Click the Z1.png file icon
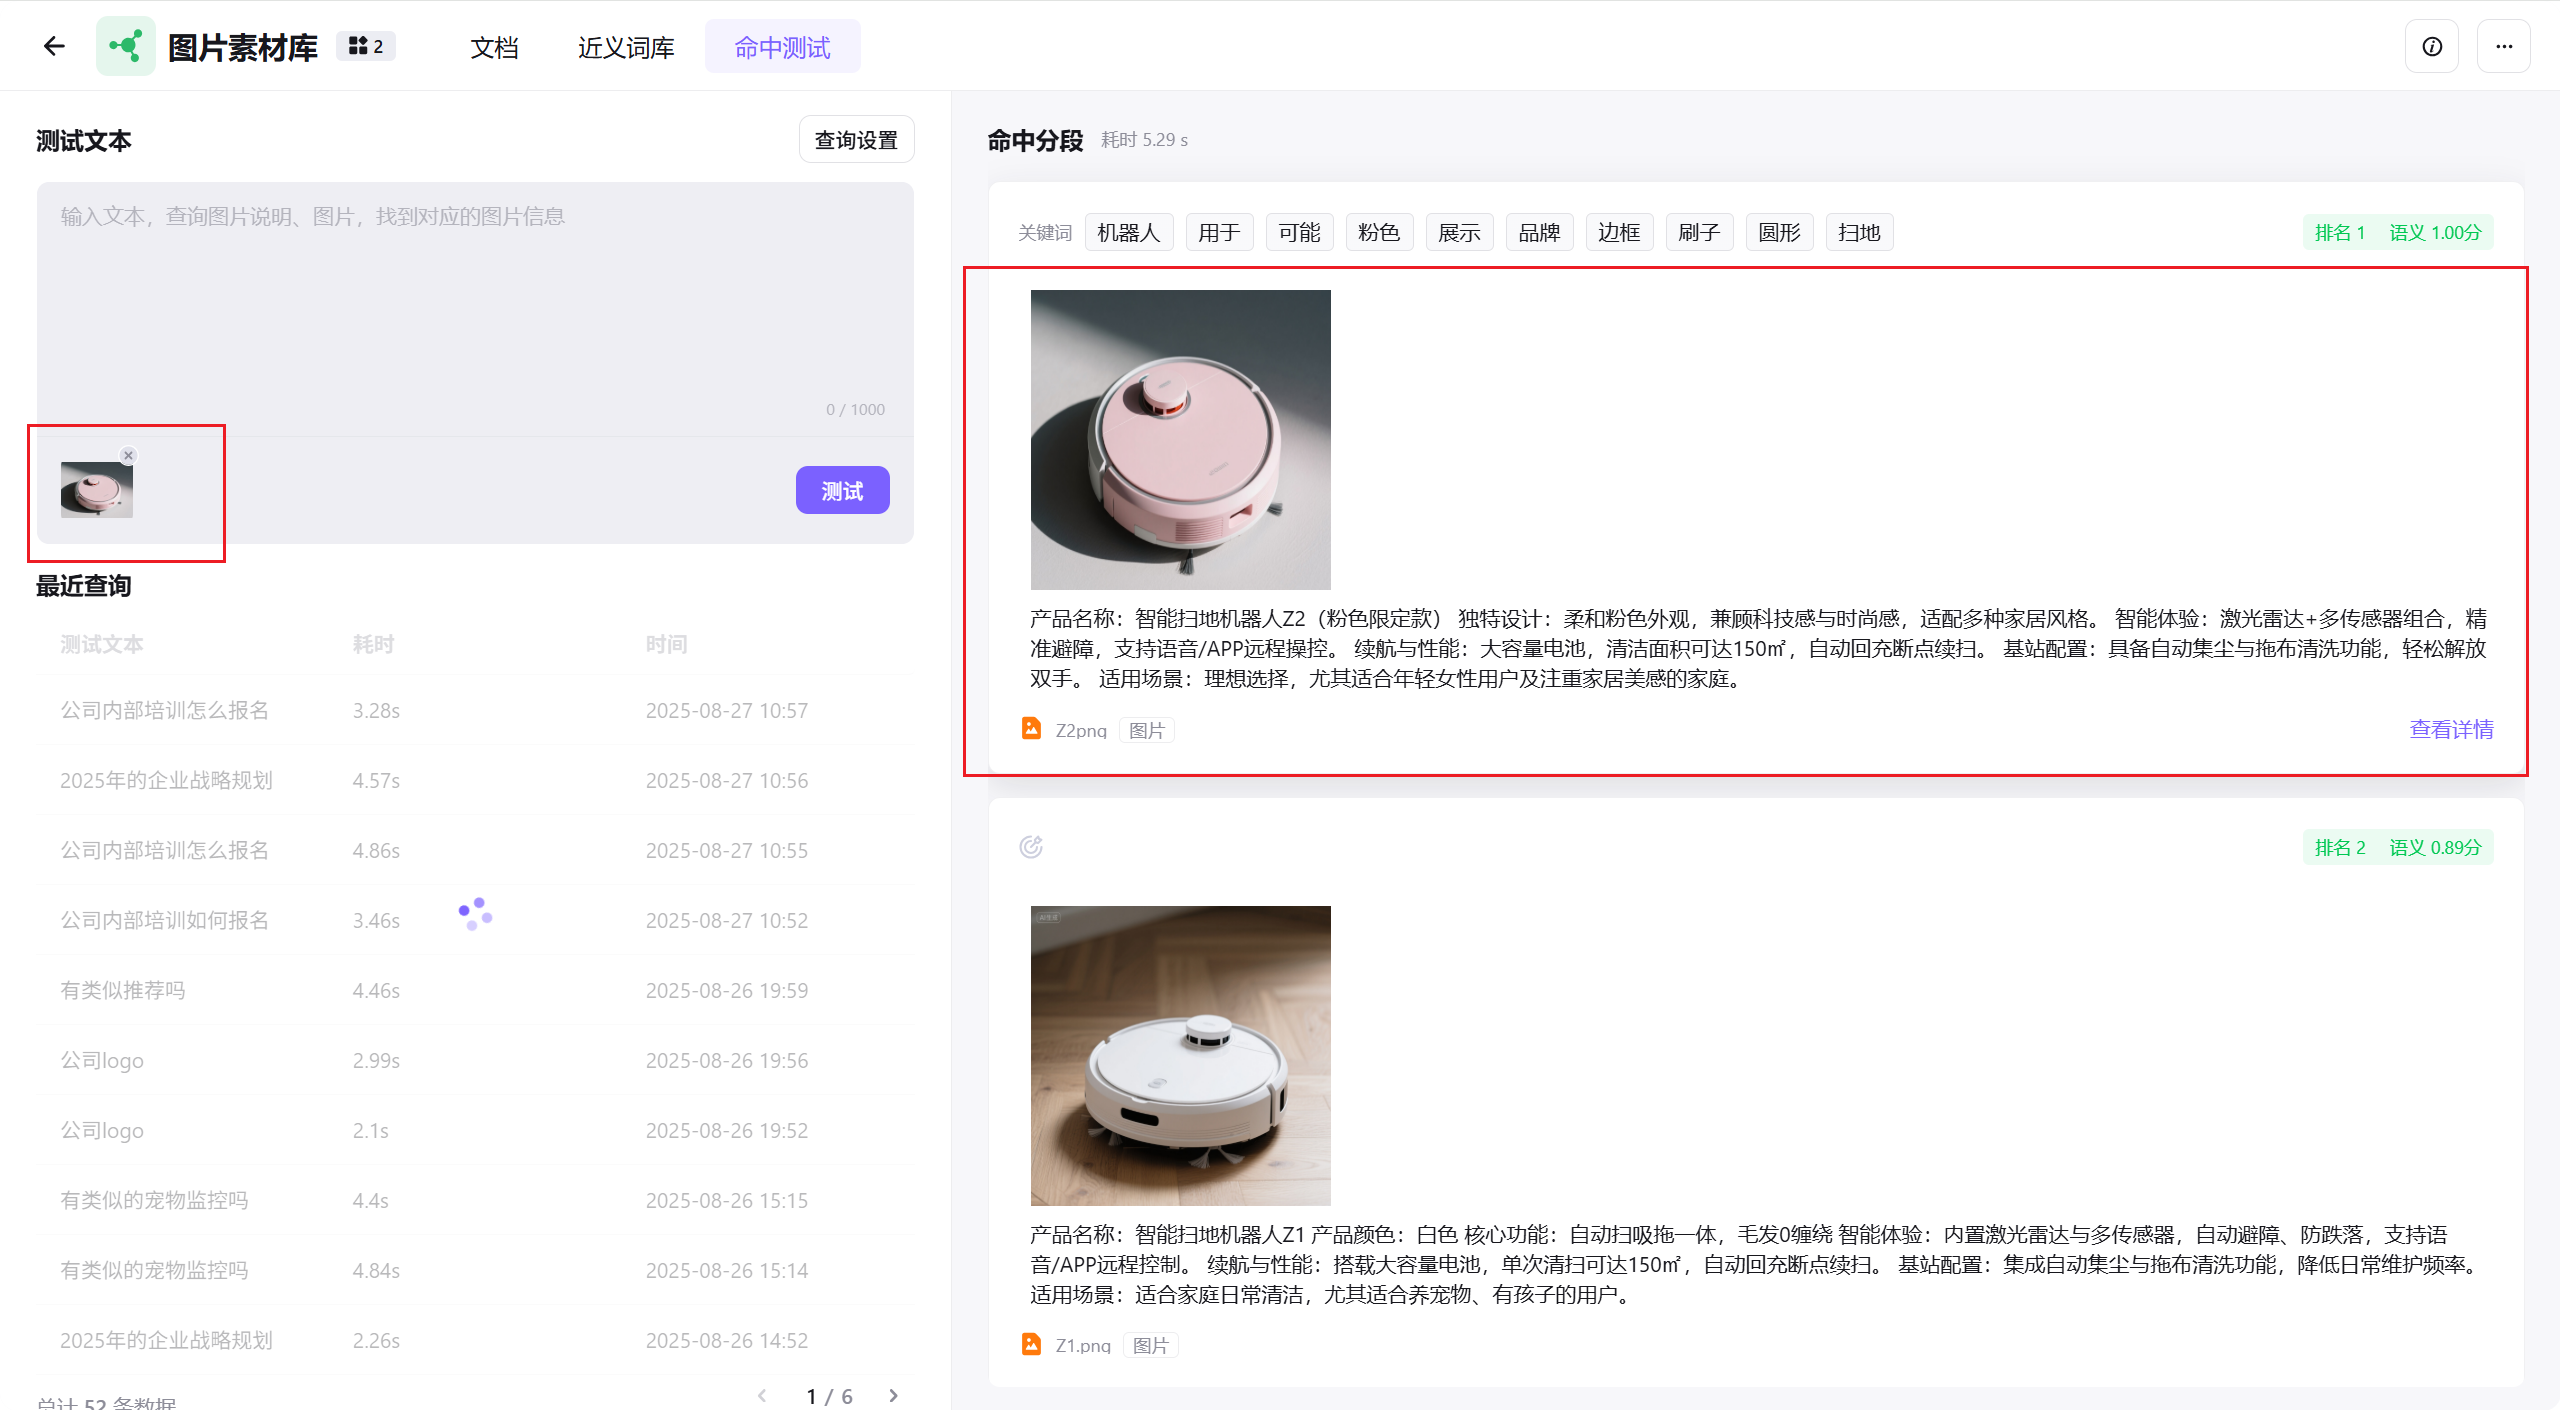 [1031, 1345]
